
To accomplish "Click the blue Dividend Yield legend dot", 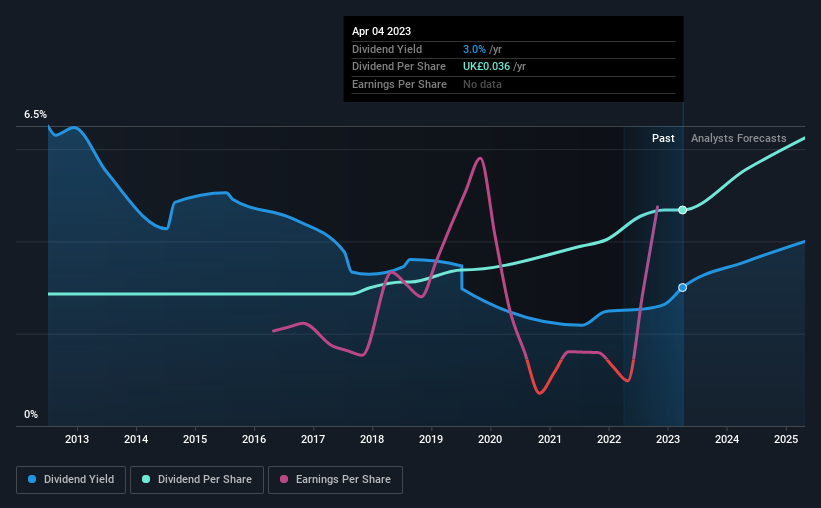I will pyautogui.click(x=32, y=479).
